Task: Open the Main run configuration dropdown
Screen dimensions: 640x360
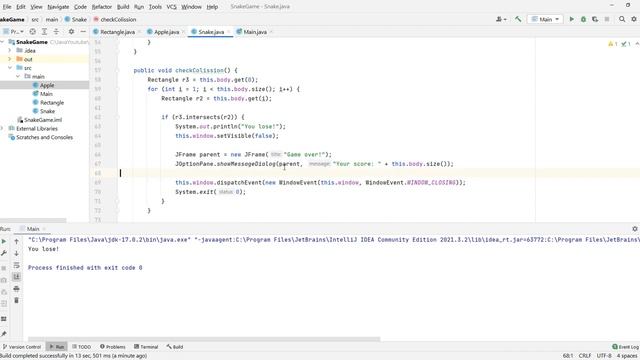Action: [x=545, y=19]
